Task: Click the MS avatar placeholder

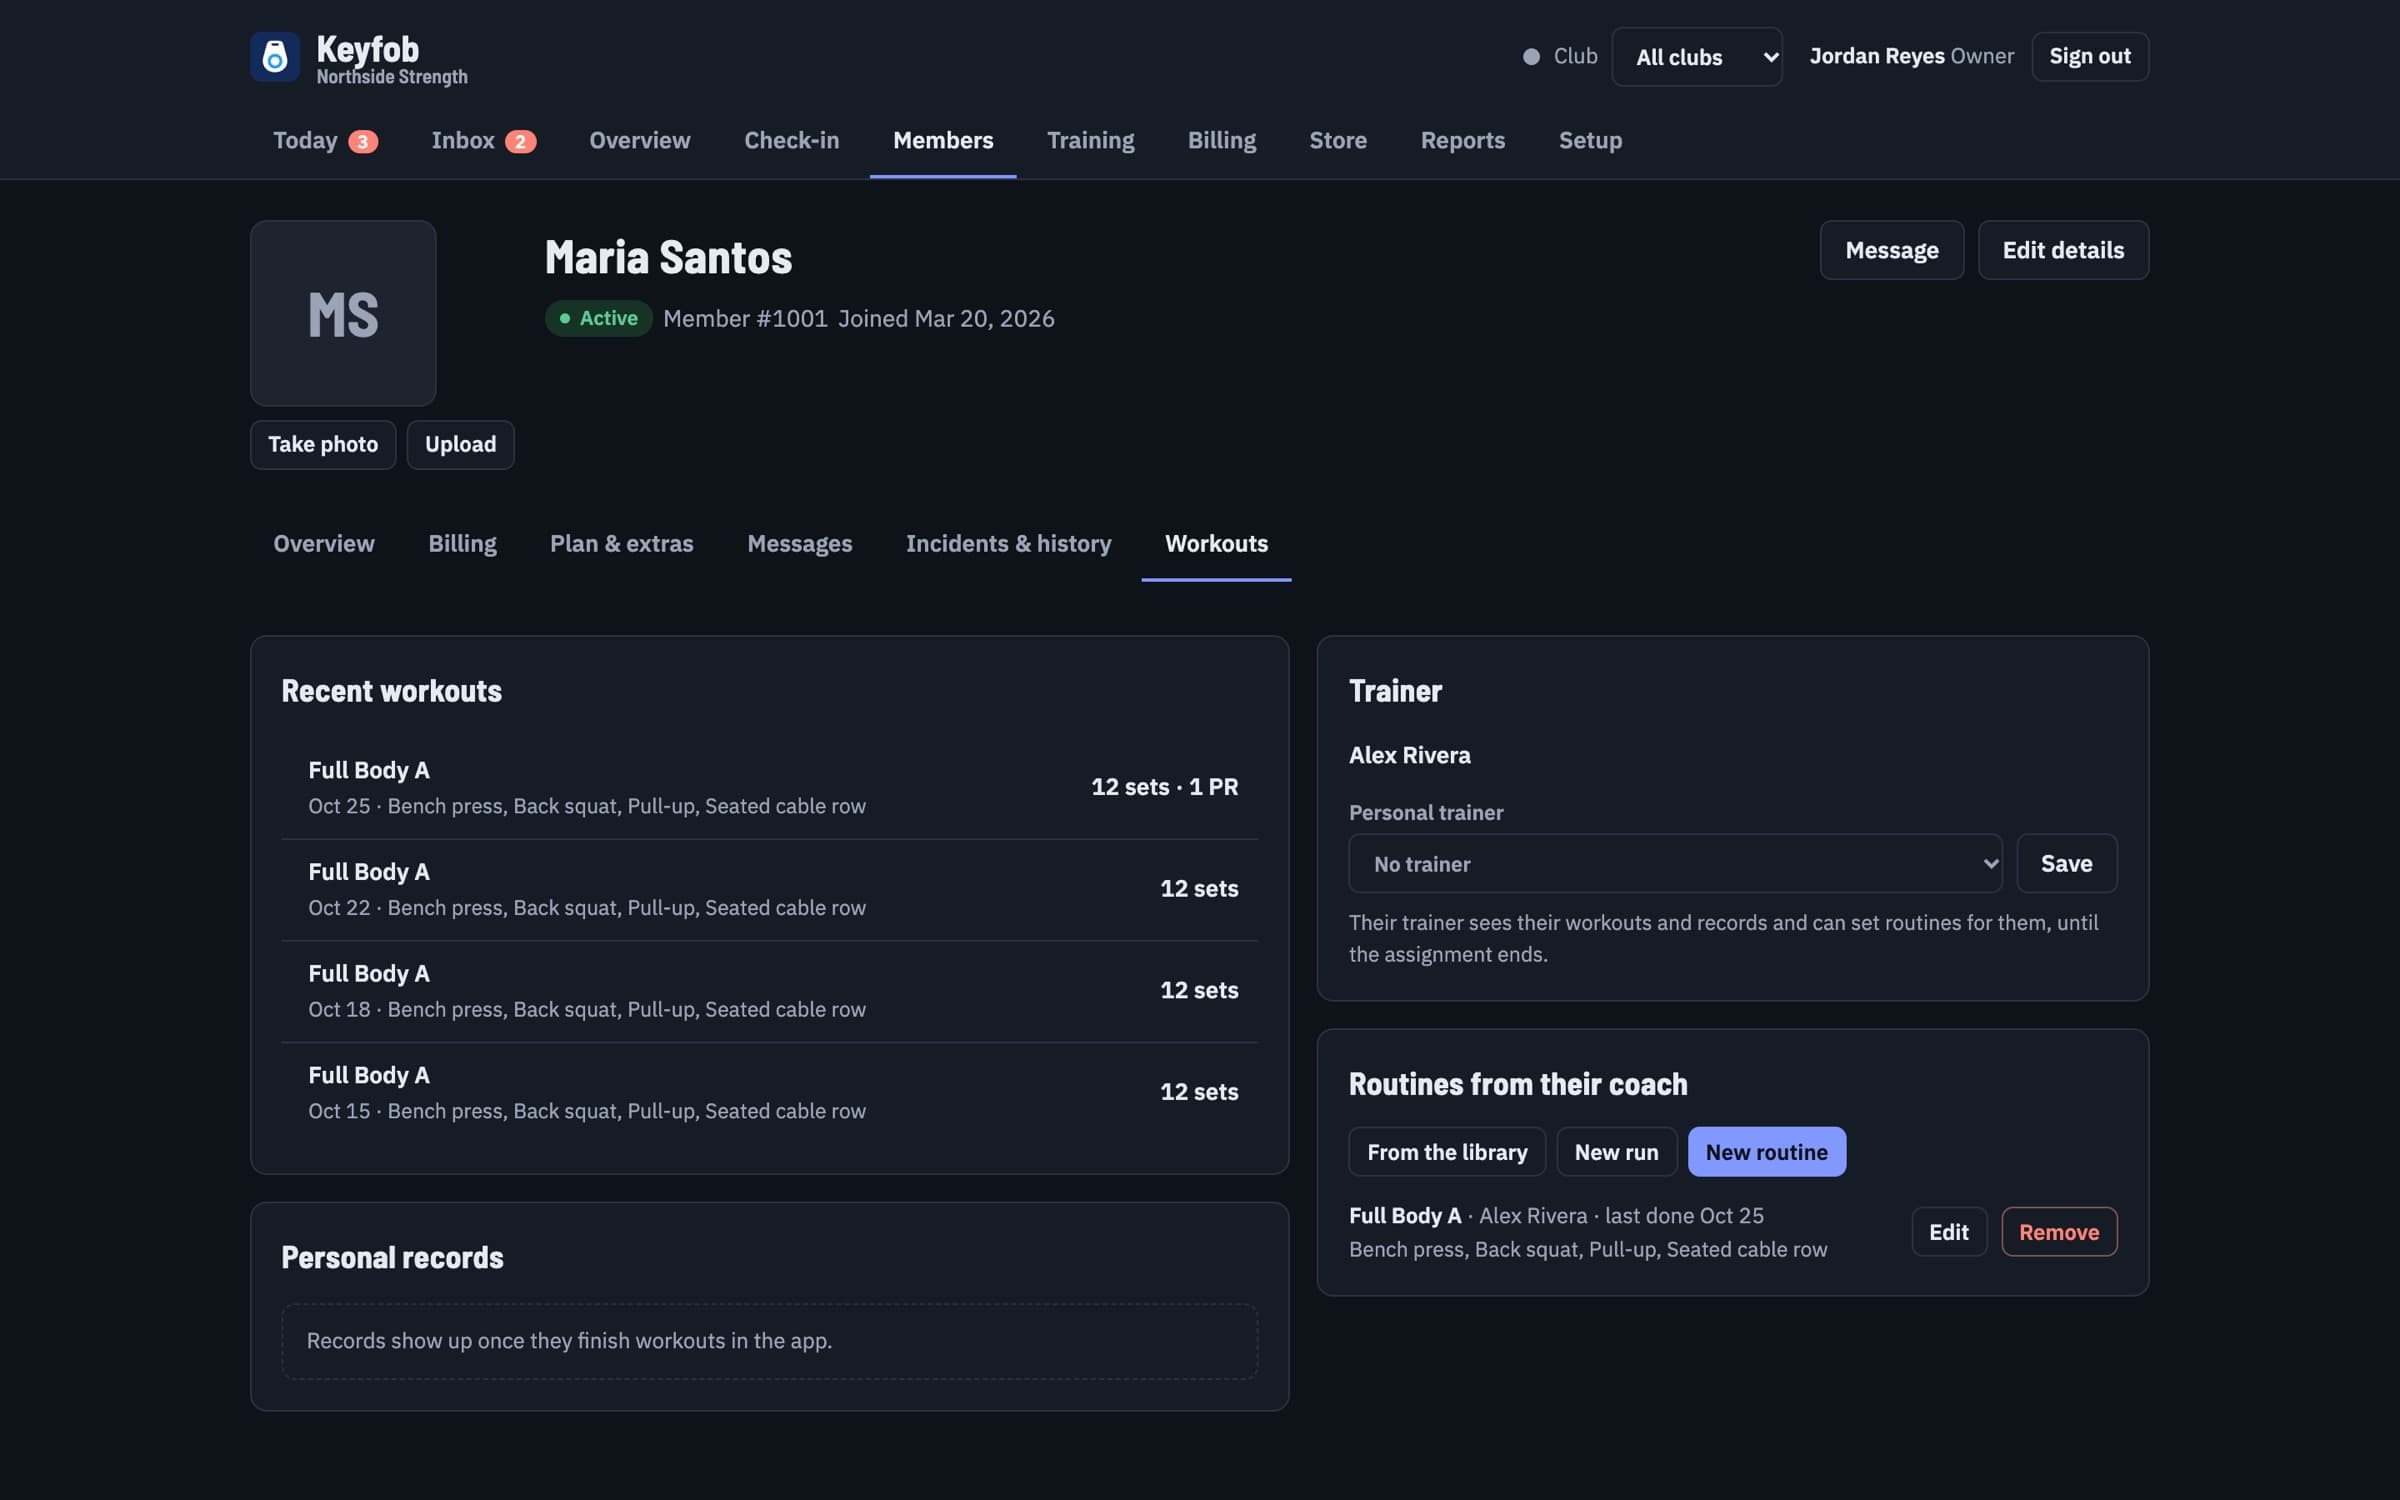Action: click(343, 313)
